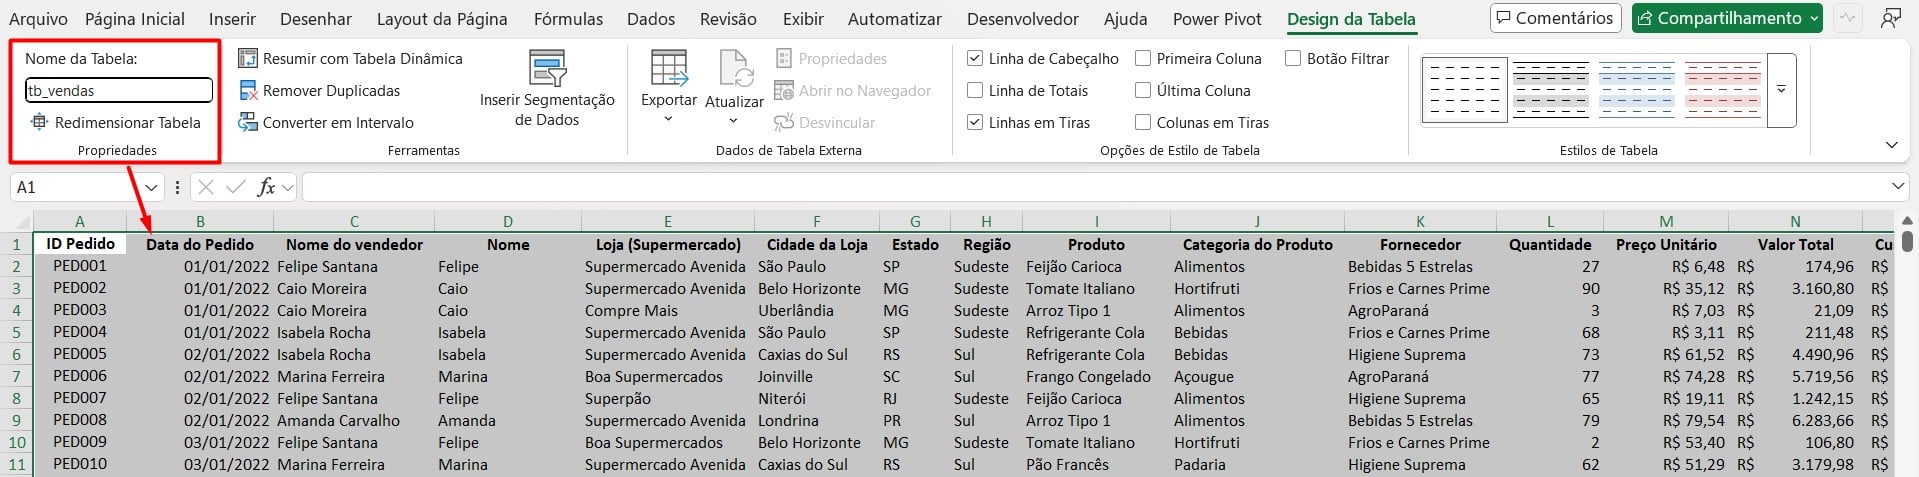Click the insert function fx icon

point(266,187)
